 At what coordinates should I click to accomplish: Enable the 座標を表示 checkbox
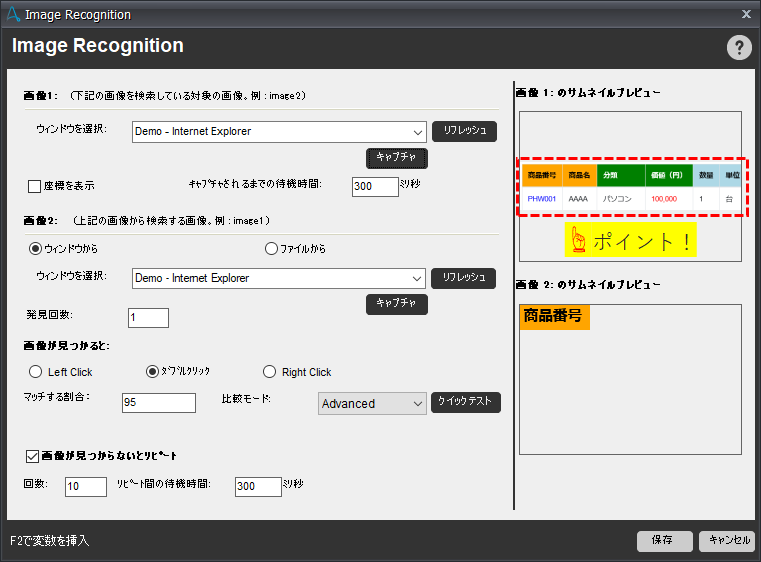click(34, 186)
